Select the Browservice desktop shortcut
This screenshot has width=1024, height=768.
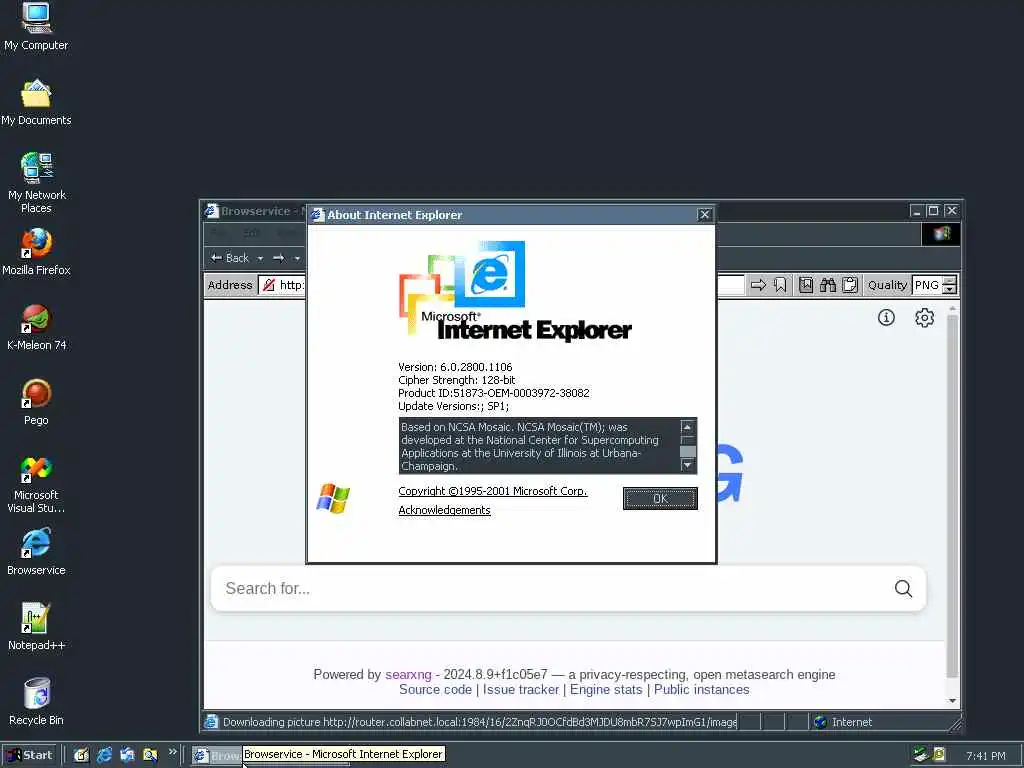[x=36, y=552]
